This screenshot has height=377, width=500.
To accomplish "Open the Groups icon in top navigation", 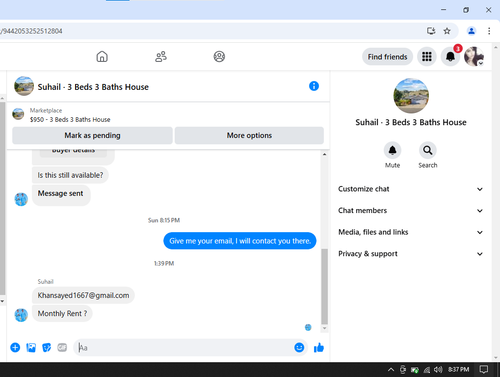I will point(219,57).
